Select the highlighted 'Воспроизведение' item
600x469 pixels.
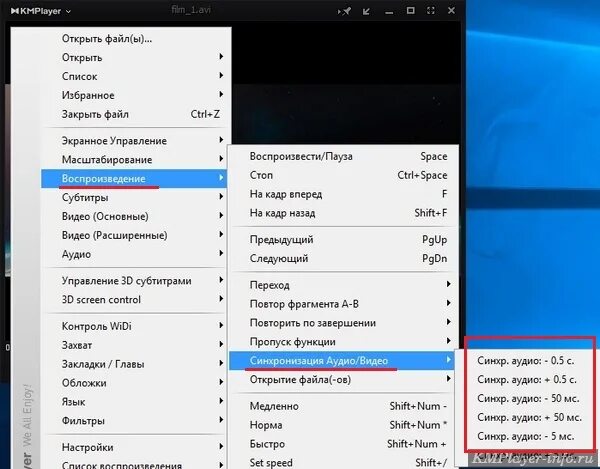point(134,178)
